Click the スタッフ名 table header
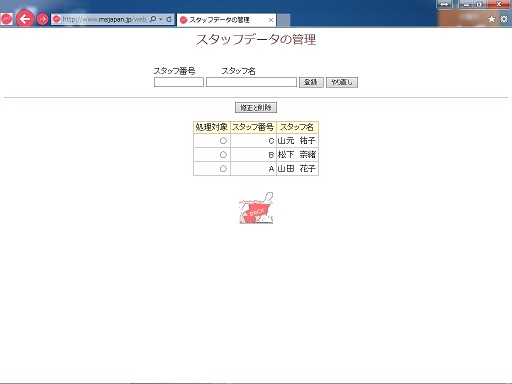This screenshot has height=384, width=512. tap(297, 127)
